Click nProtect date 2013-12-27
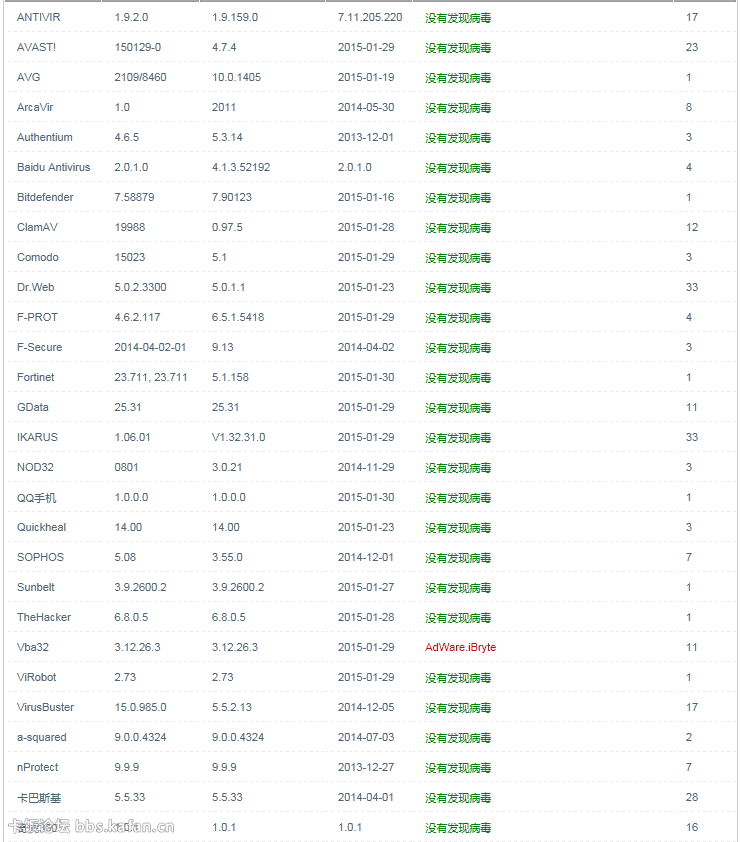Image resolution: width=741 pixels, height=842 pixels. [366, 768]
